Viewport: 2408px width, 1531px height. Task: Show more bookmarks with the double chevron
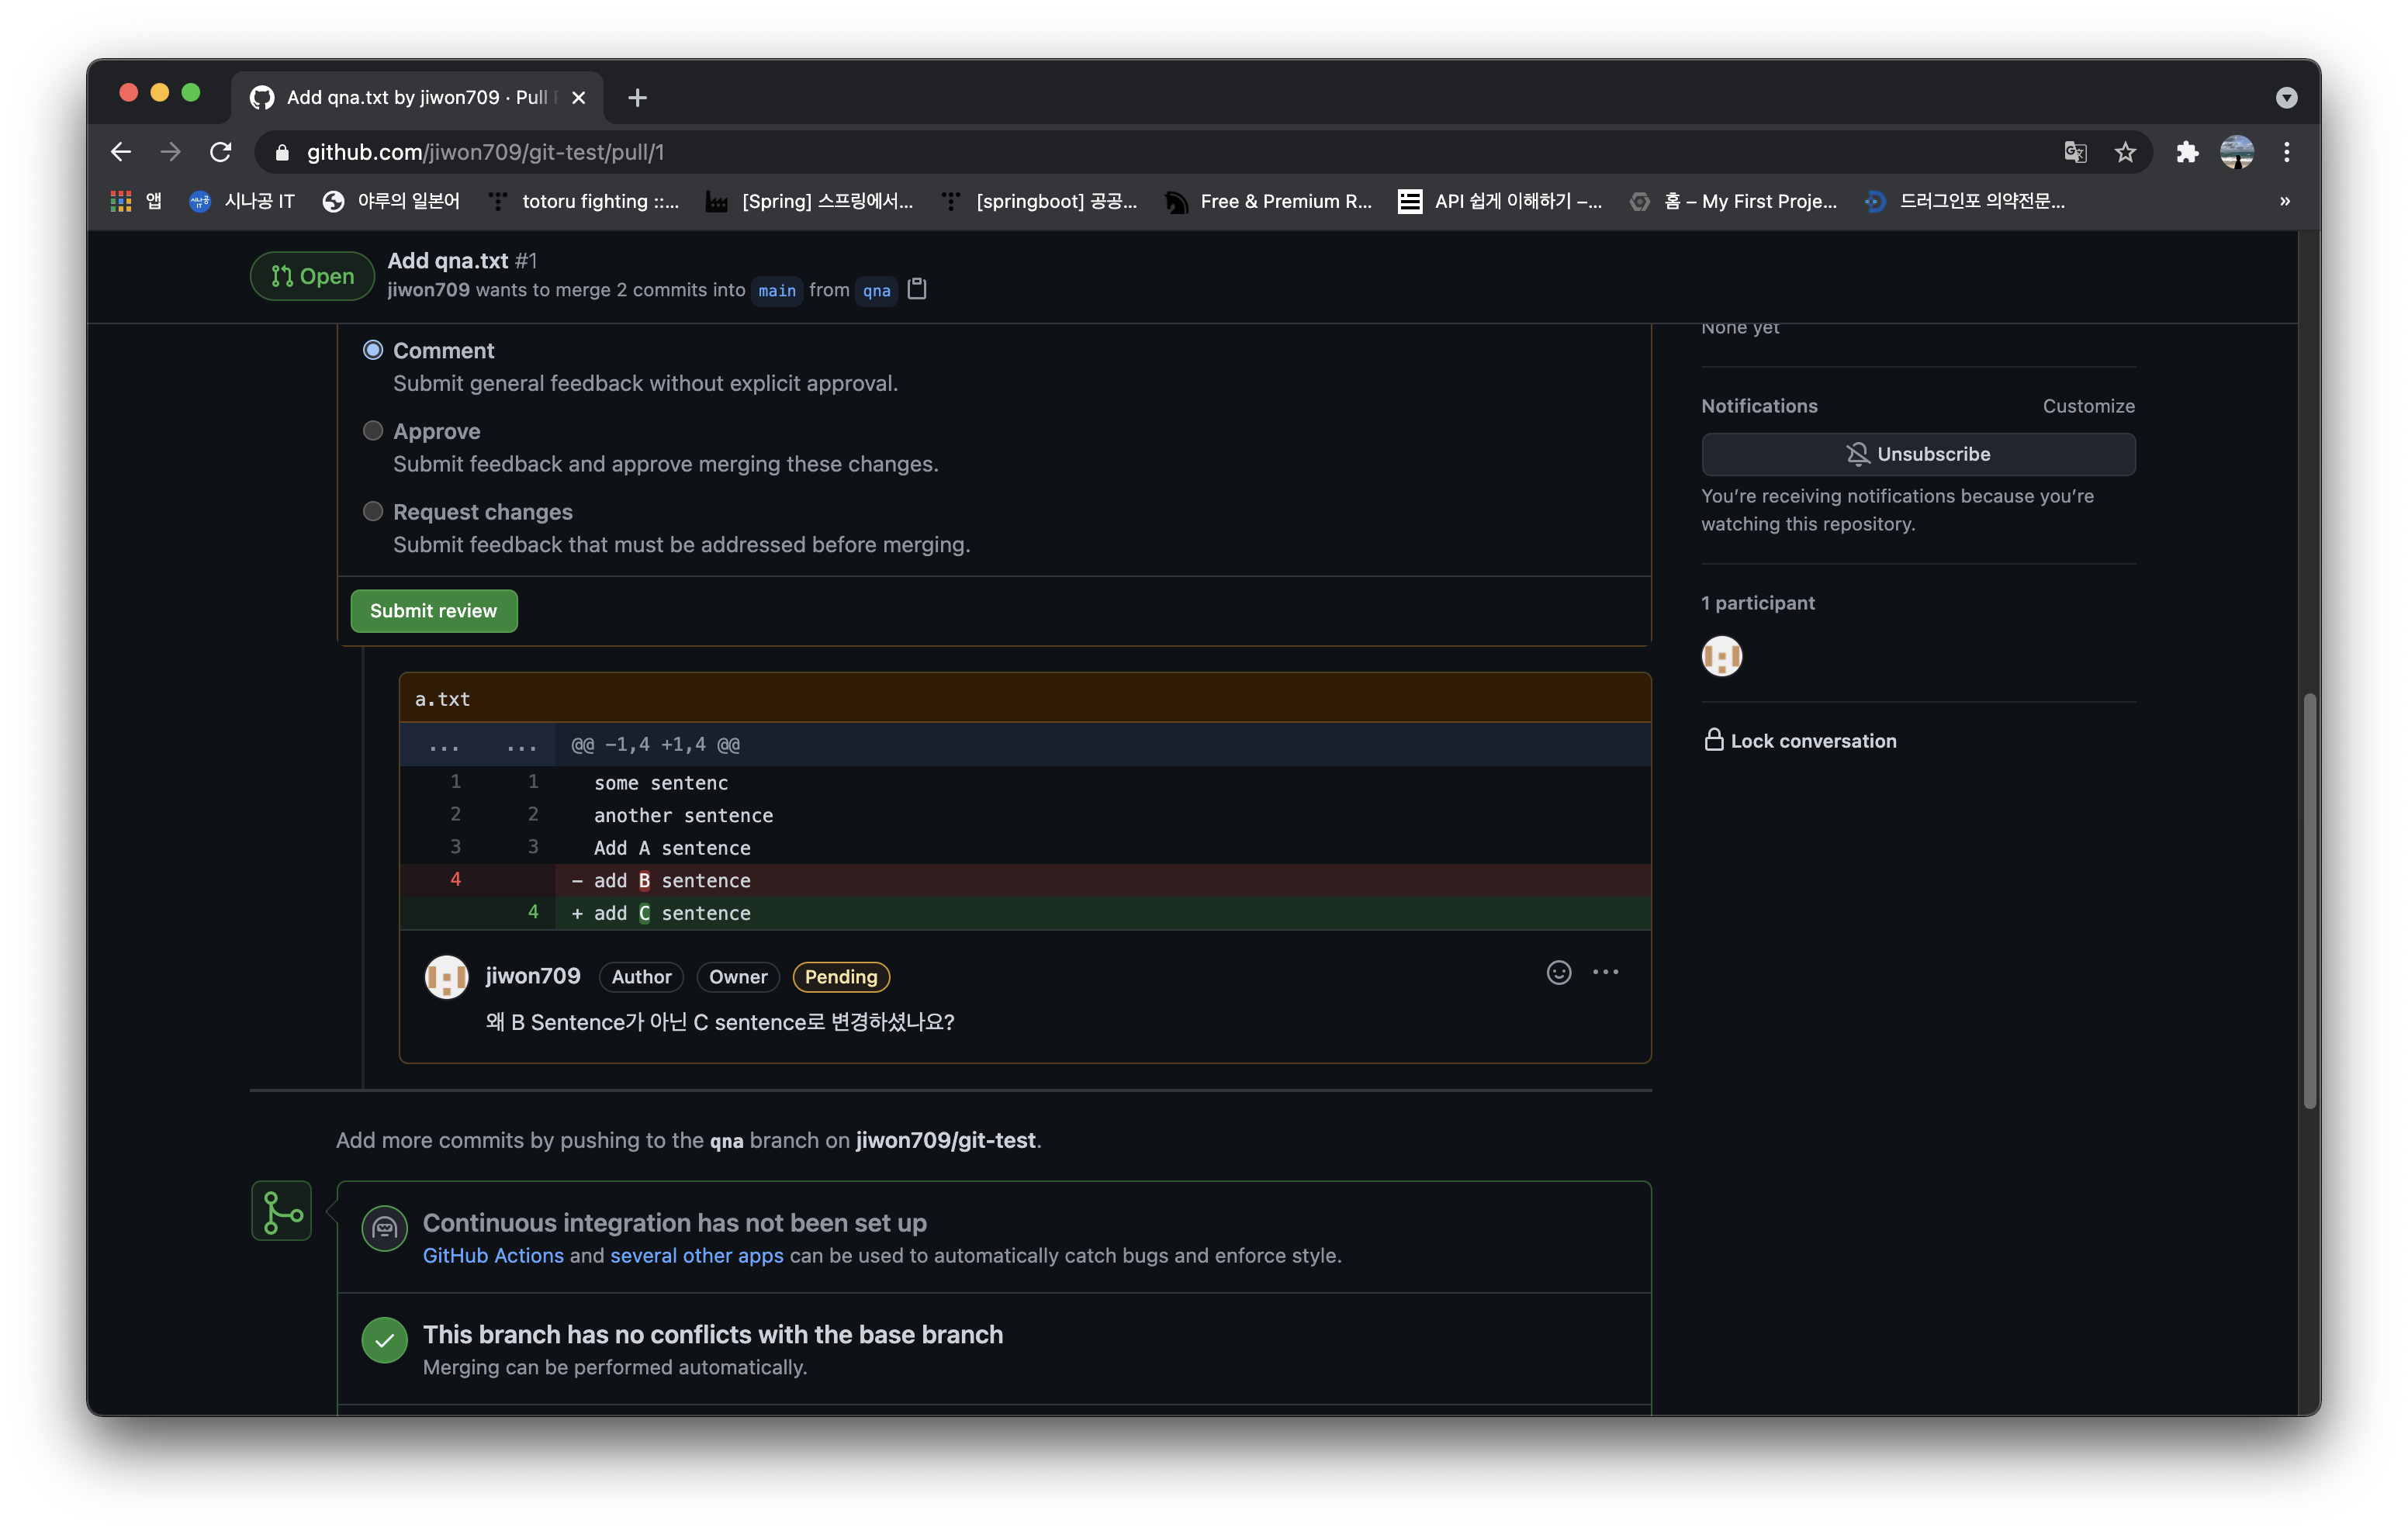tap(2285, 201)
